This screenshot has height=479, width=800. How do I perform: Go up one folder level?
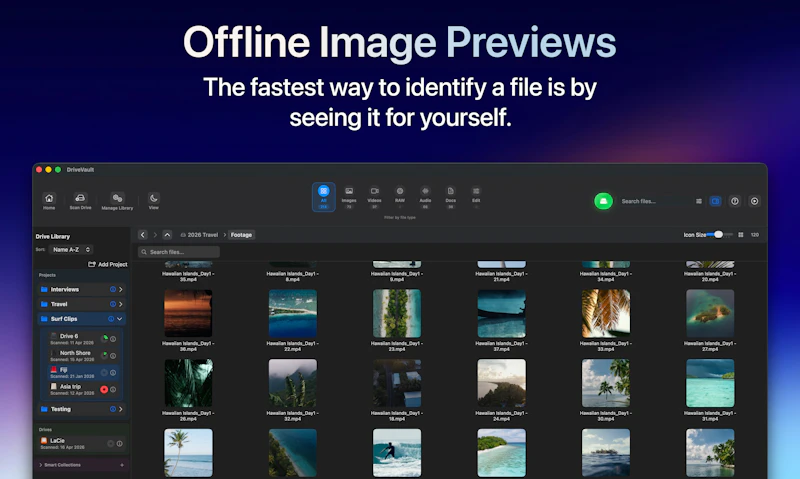[x=167, y=235]
